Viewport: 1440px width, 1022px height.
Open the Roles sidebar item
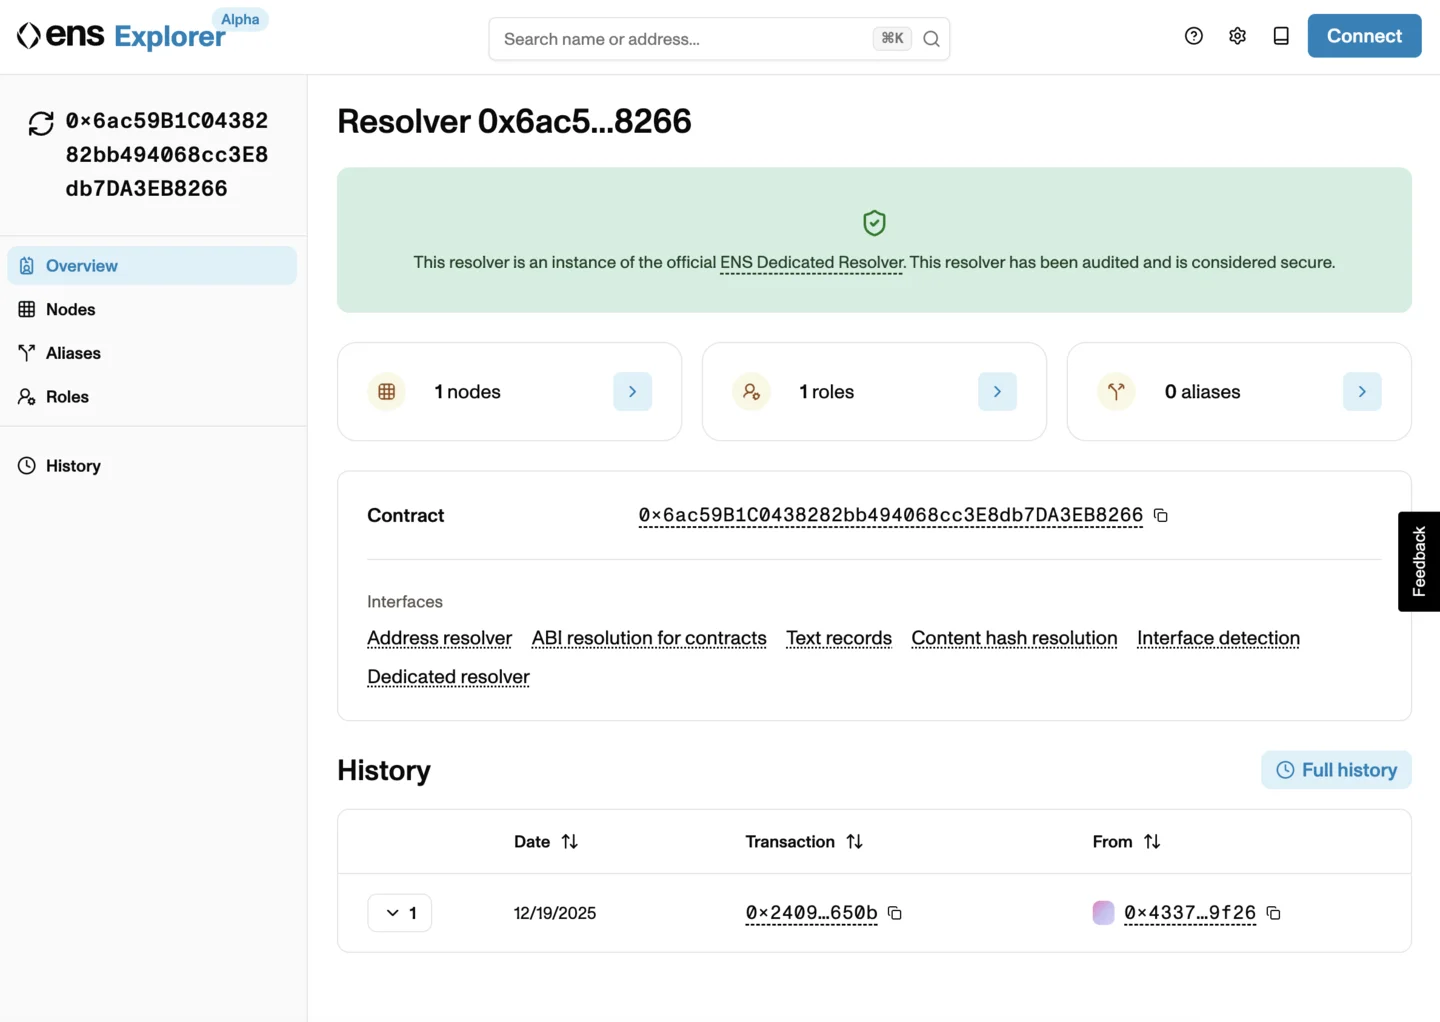(67, 396)
